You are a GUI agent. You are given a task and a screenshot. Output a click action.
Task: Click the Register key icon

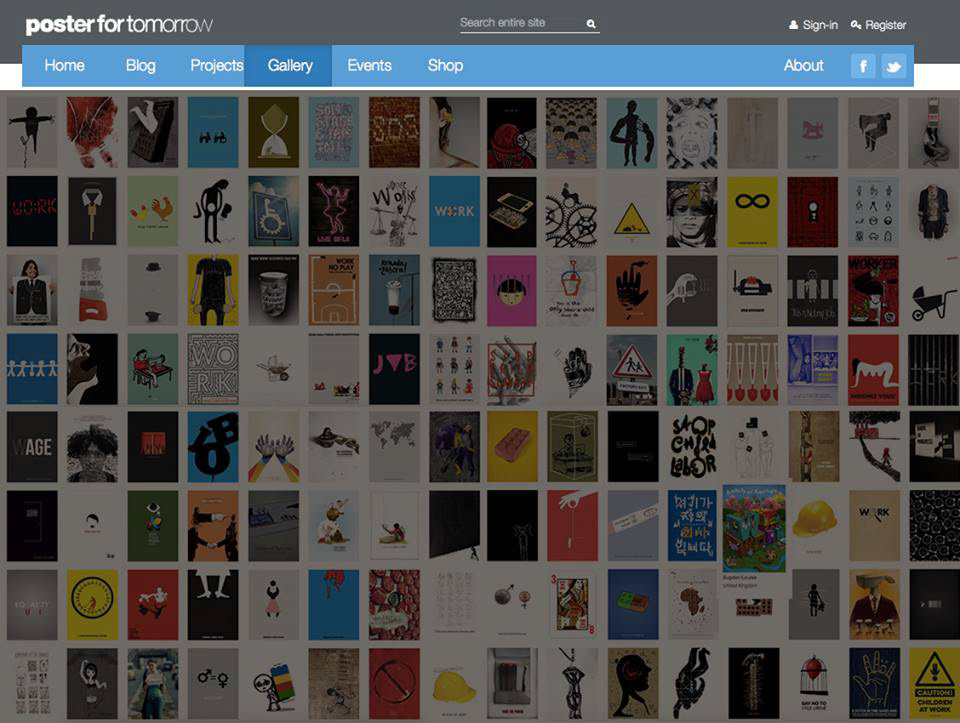click(856, 24)
